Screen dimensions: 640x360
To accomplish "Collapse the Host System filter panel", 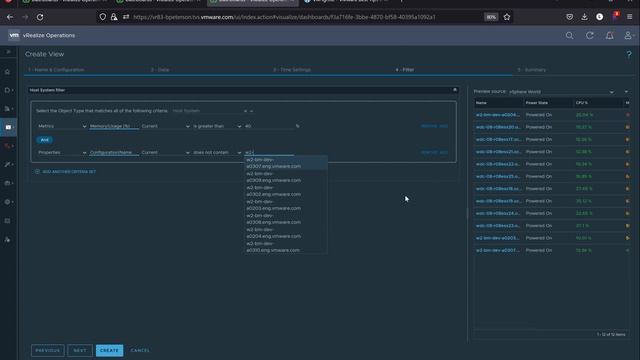I will [455, 90].
